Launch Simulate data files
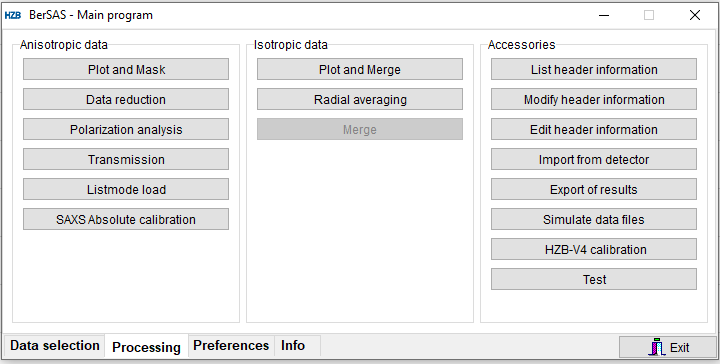This screenshot has width=720, height=364. tap(594, 219)
